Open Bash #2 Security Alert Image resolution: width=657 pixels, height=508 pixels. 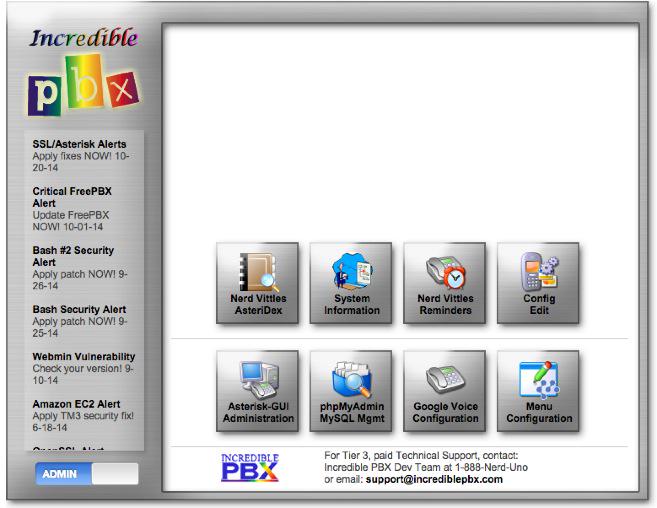(73, 256)
